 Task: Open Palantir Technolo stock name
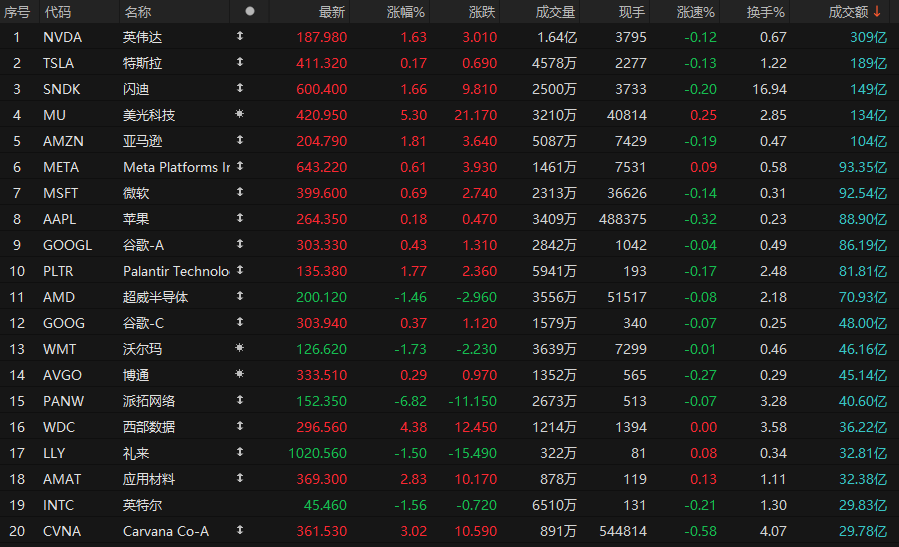pyautogui.click(x=177, y=271)
